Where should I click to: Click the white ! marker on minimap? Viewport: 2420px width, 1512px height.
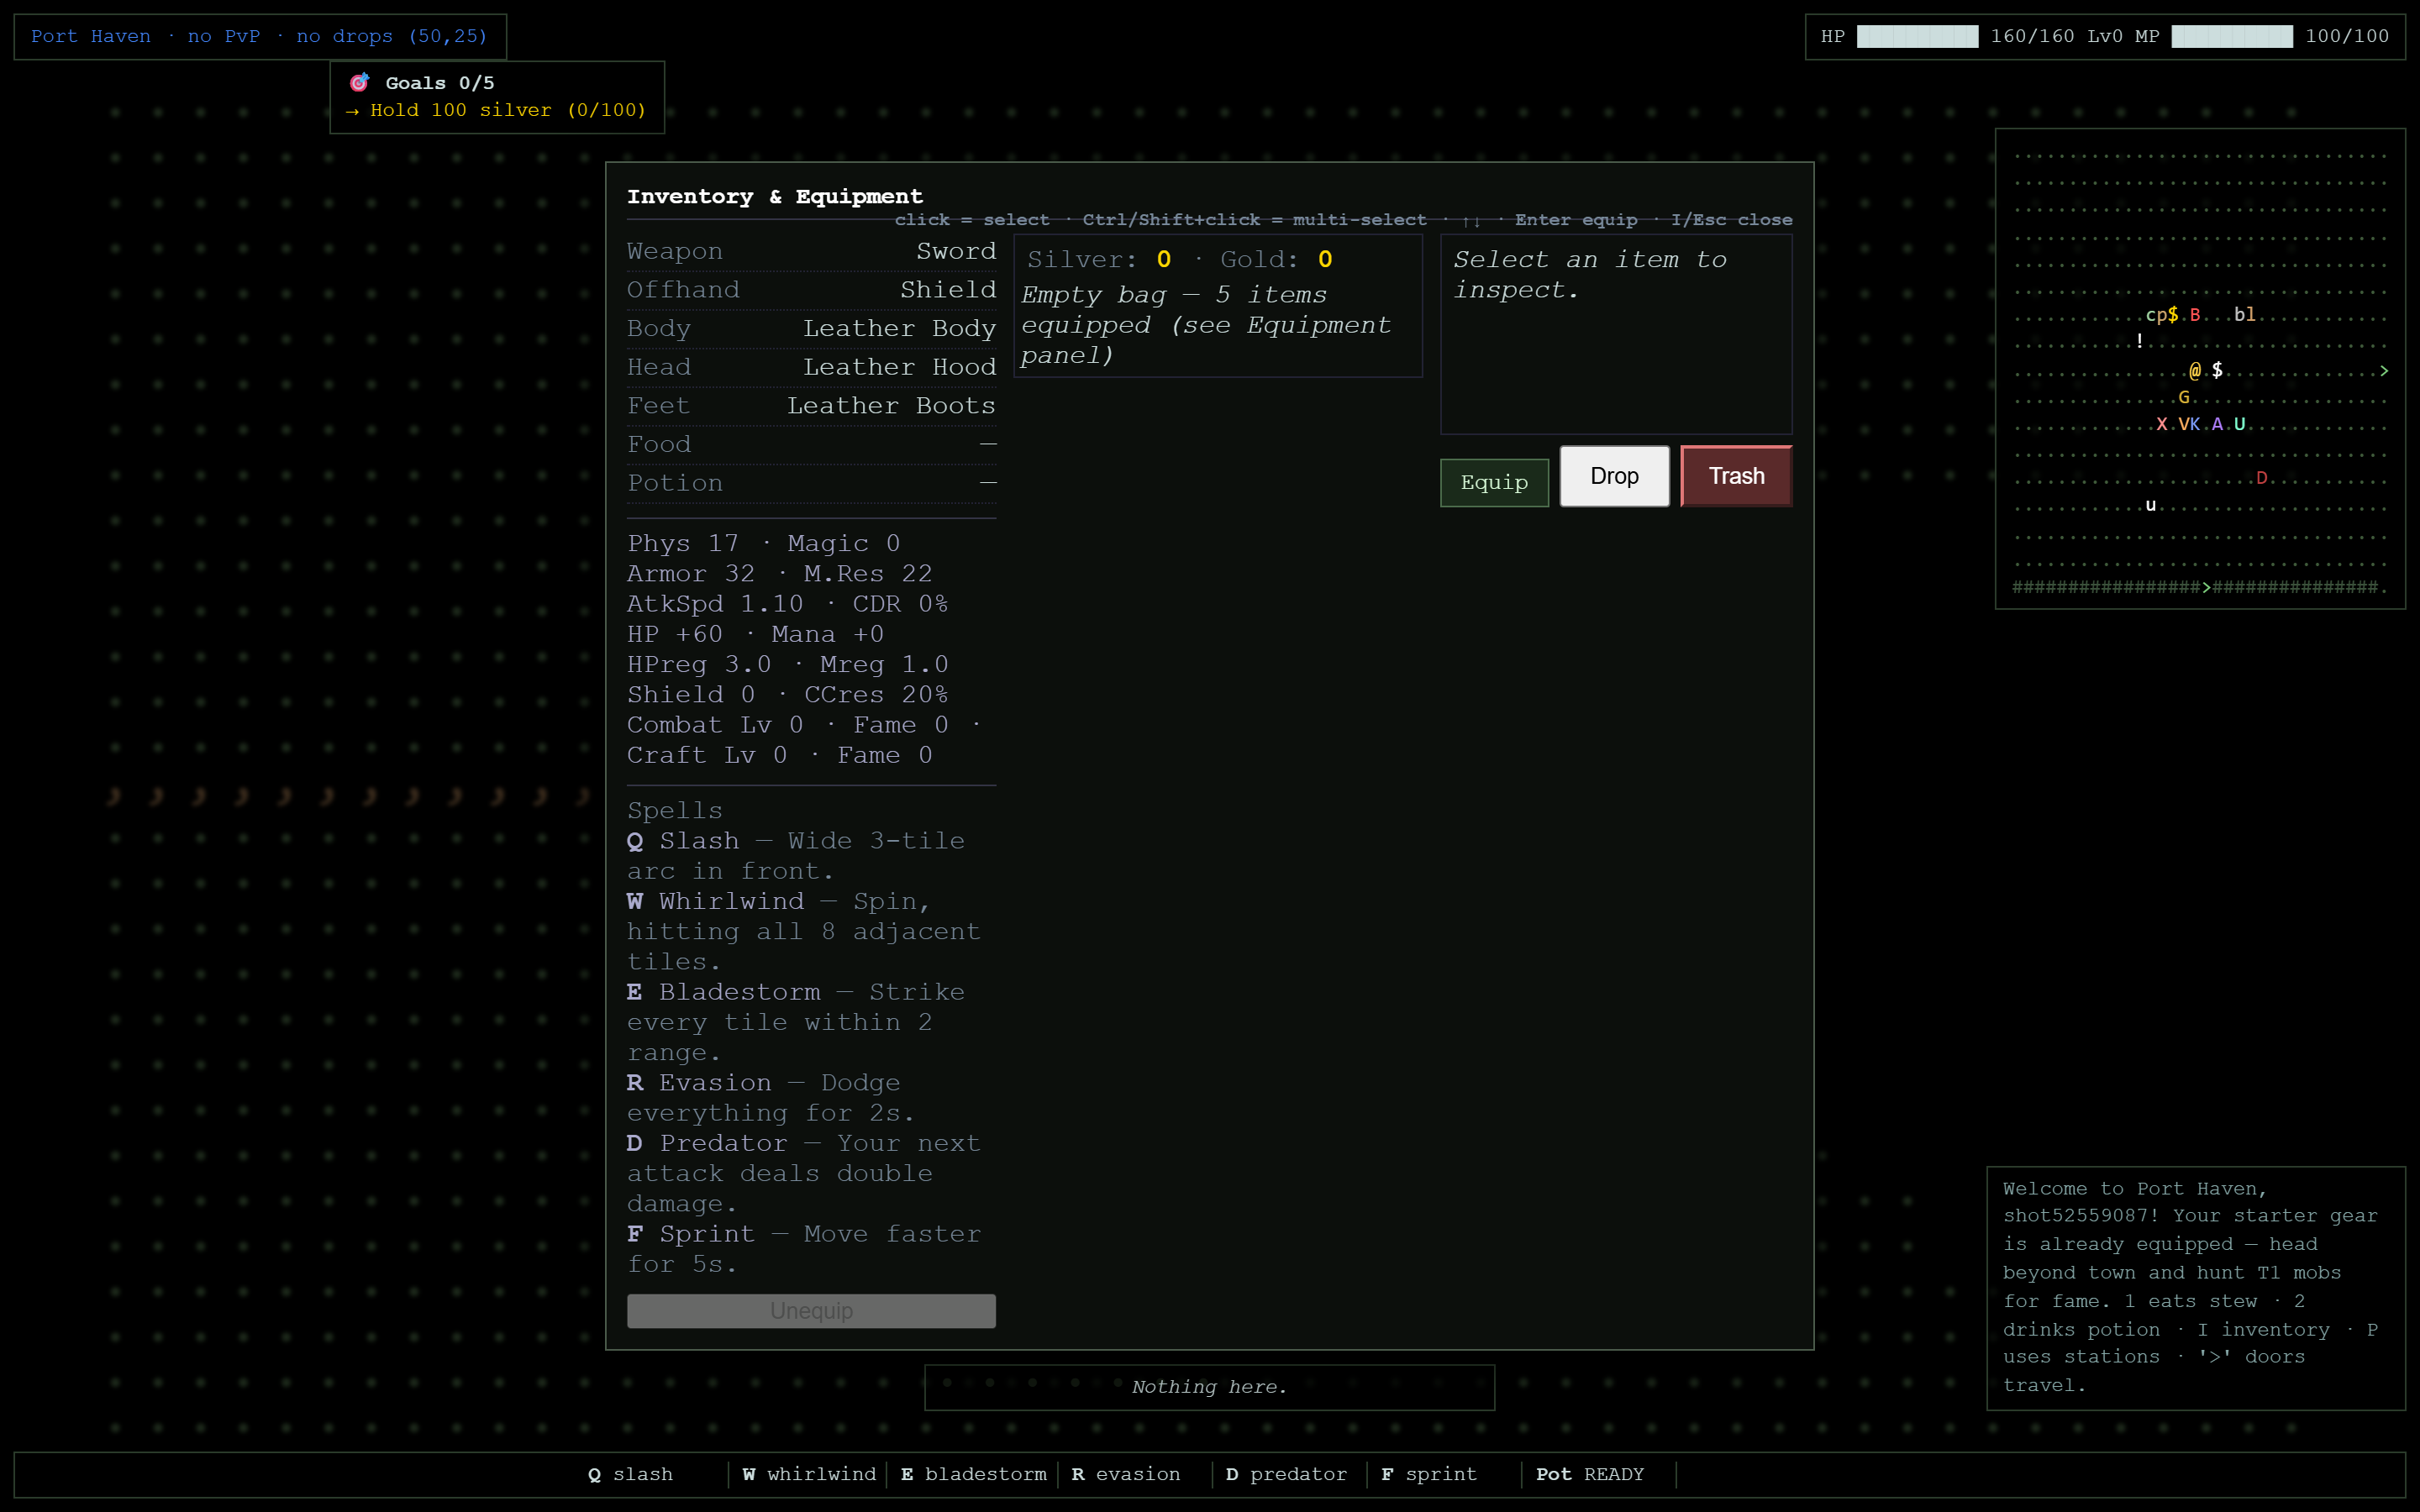(2139, 341)
